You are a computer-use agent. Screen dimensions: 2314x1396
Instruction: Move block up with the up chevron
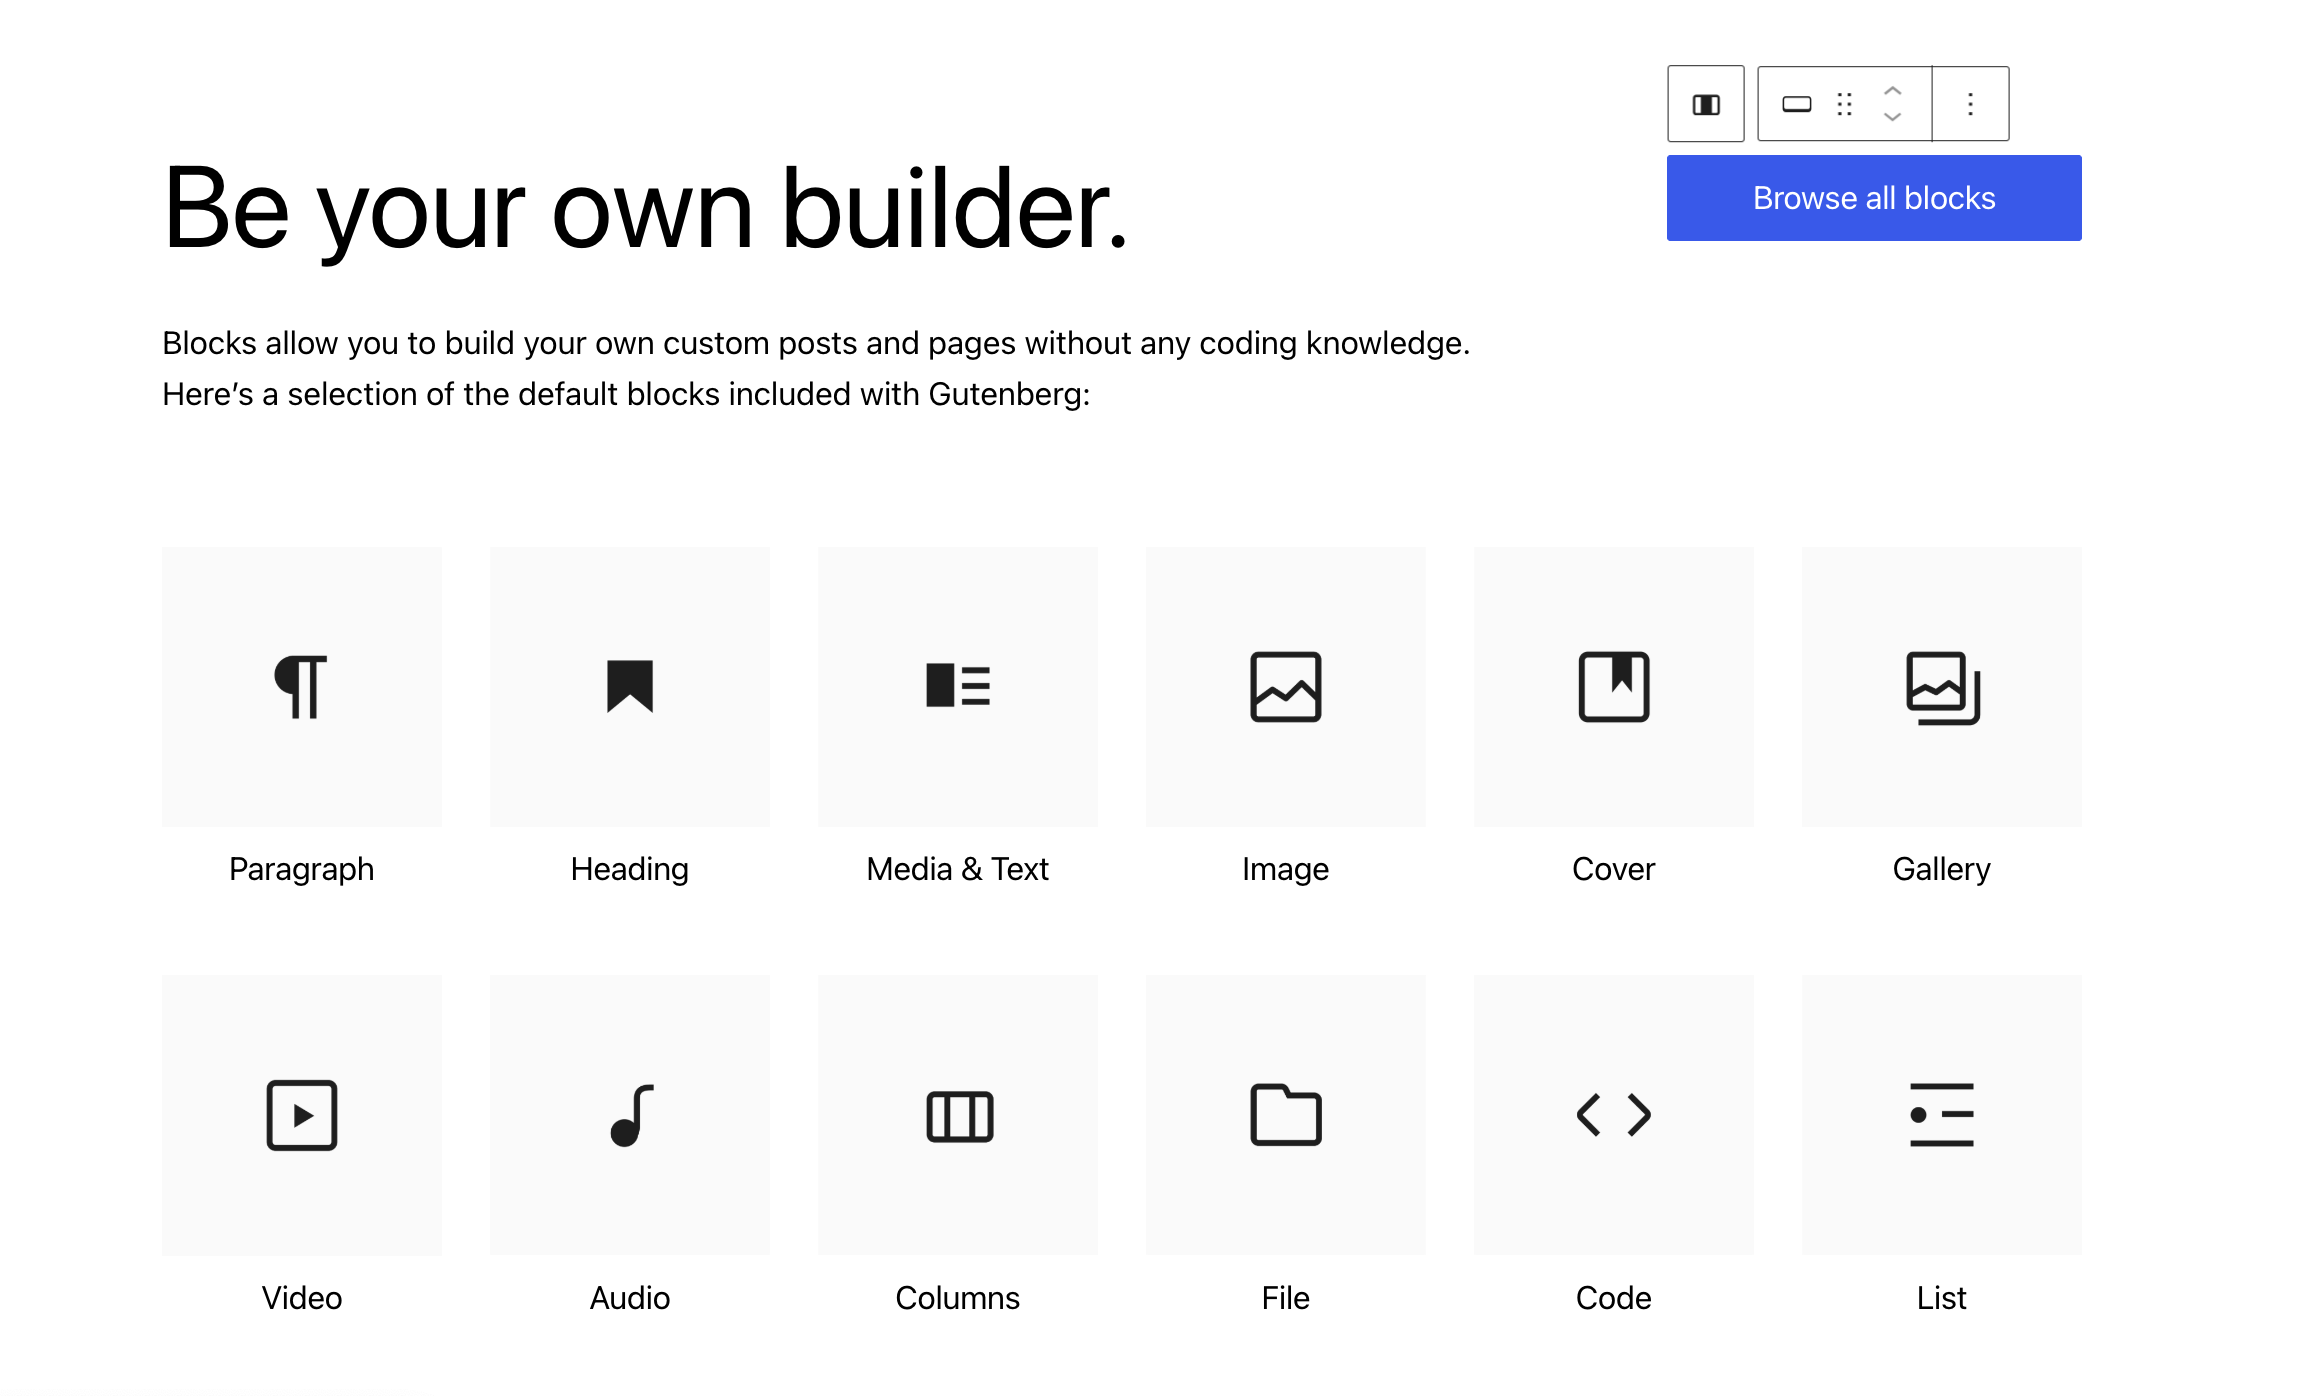[1893, 91]
